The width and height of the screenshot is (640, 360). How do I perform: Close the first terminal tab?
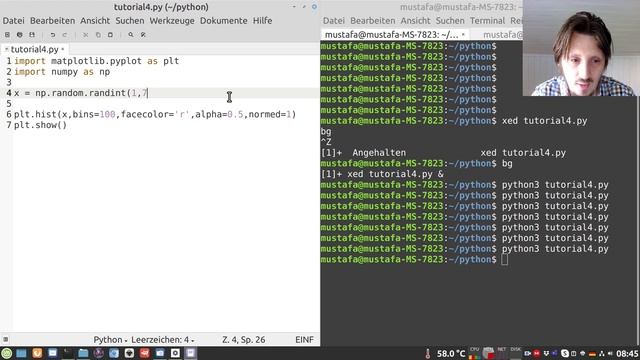pos(463,35)
